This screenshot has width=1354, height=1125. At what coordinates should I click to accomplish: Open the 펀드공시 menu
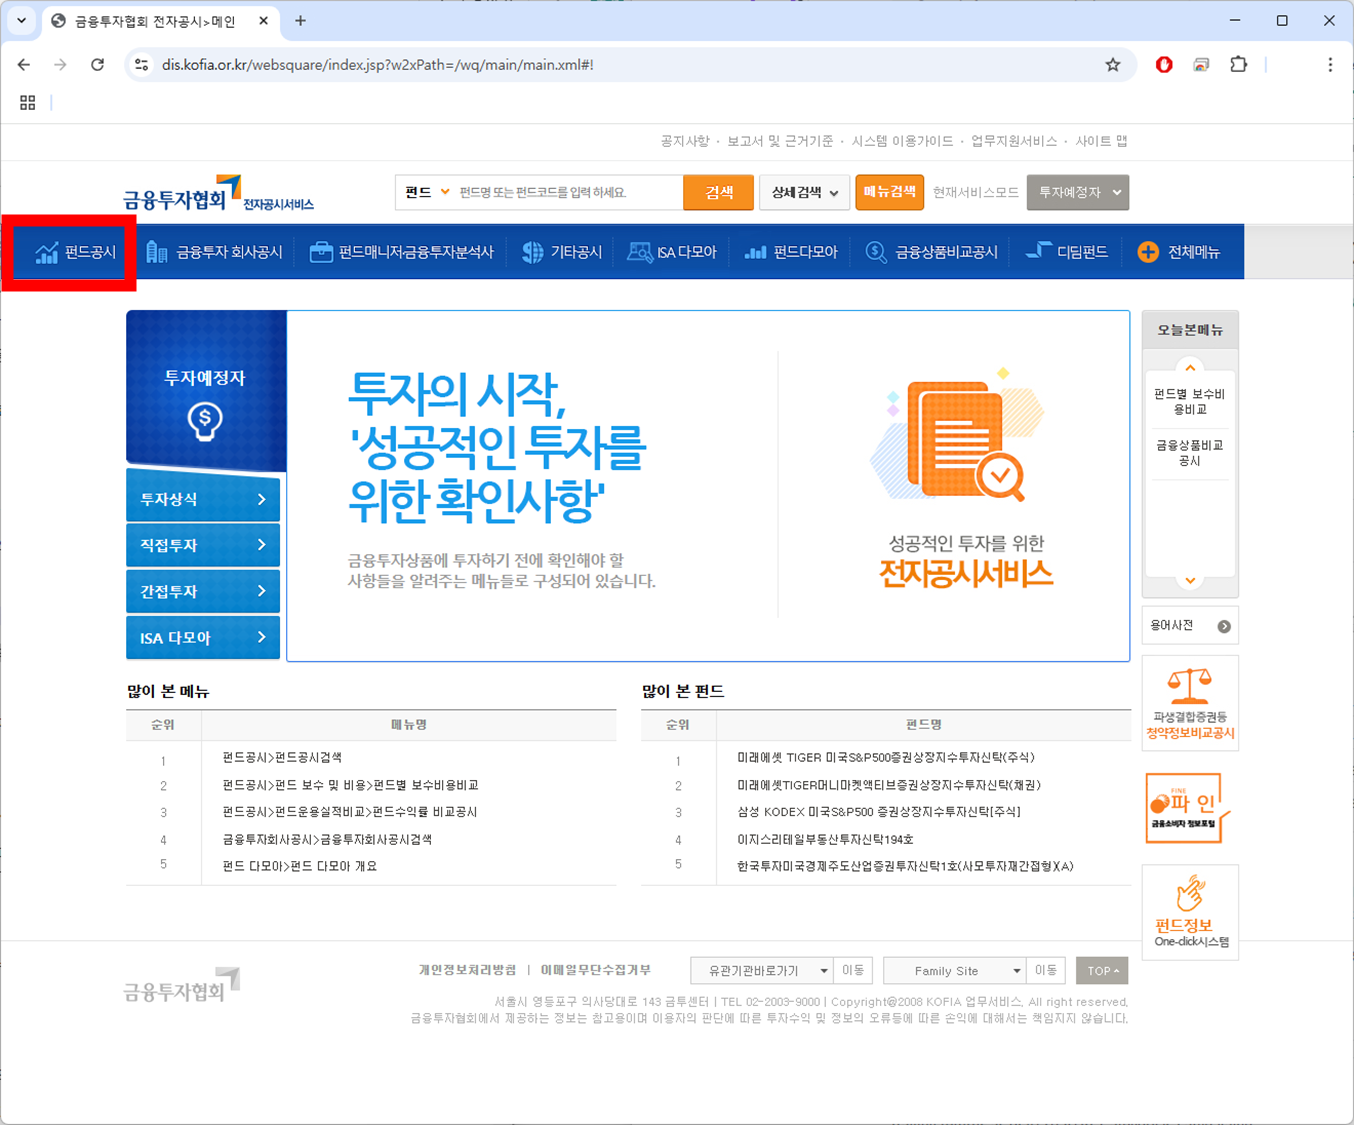pyautogui.click(x=76, y=252)
